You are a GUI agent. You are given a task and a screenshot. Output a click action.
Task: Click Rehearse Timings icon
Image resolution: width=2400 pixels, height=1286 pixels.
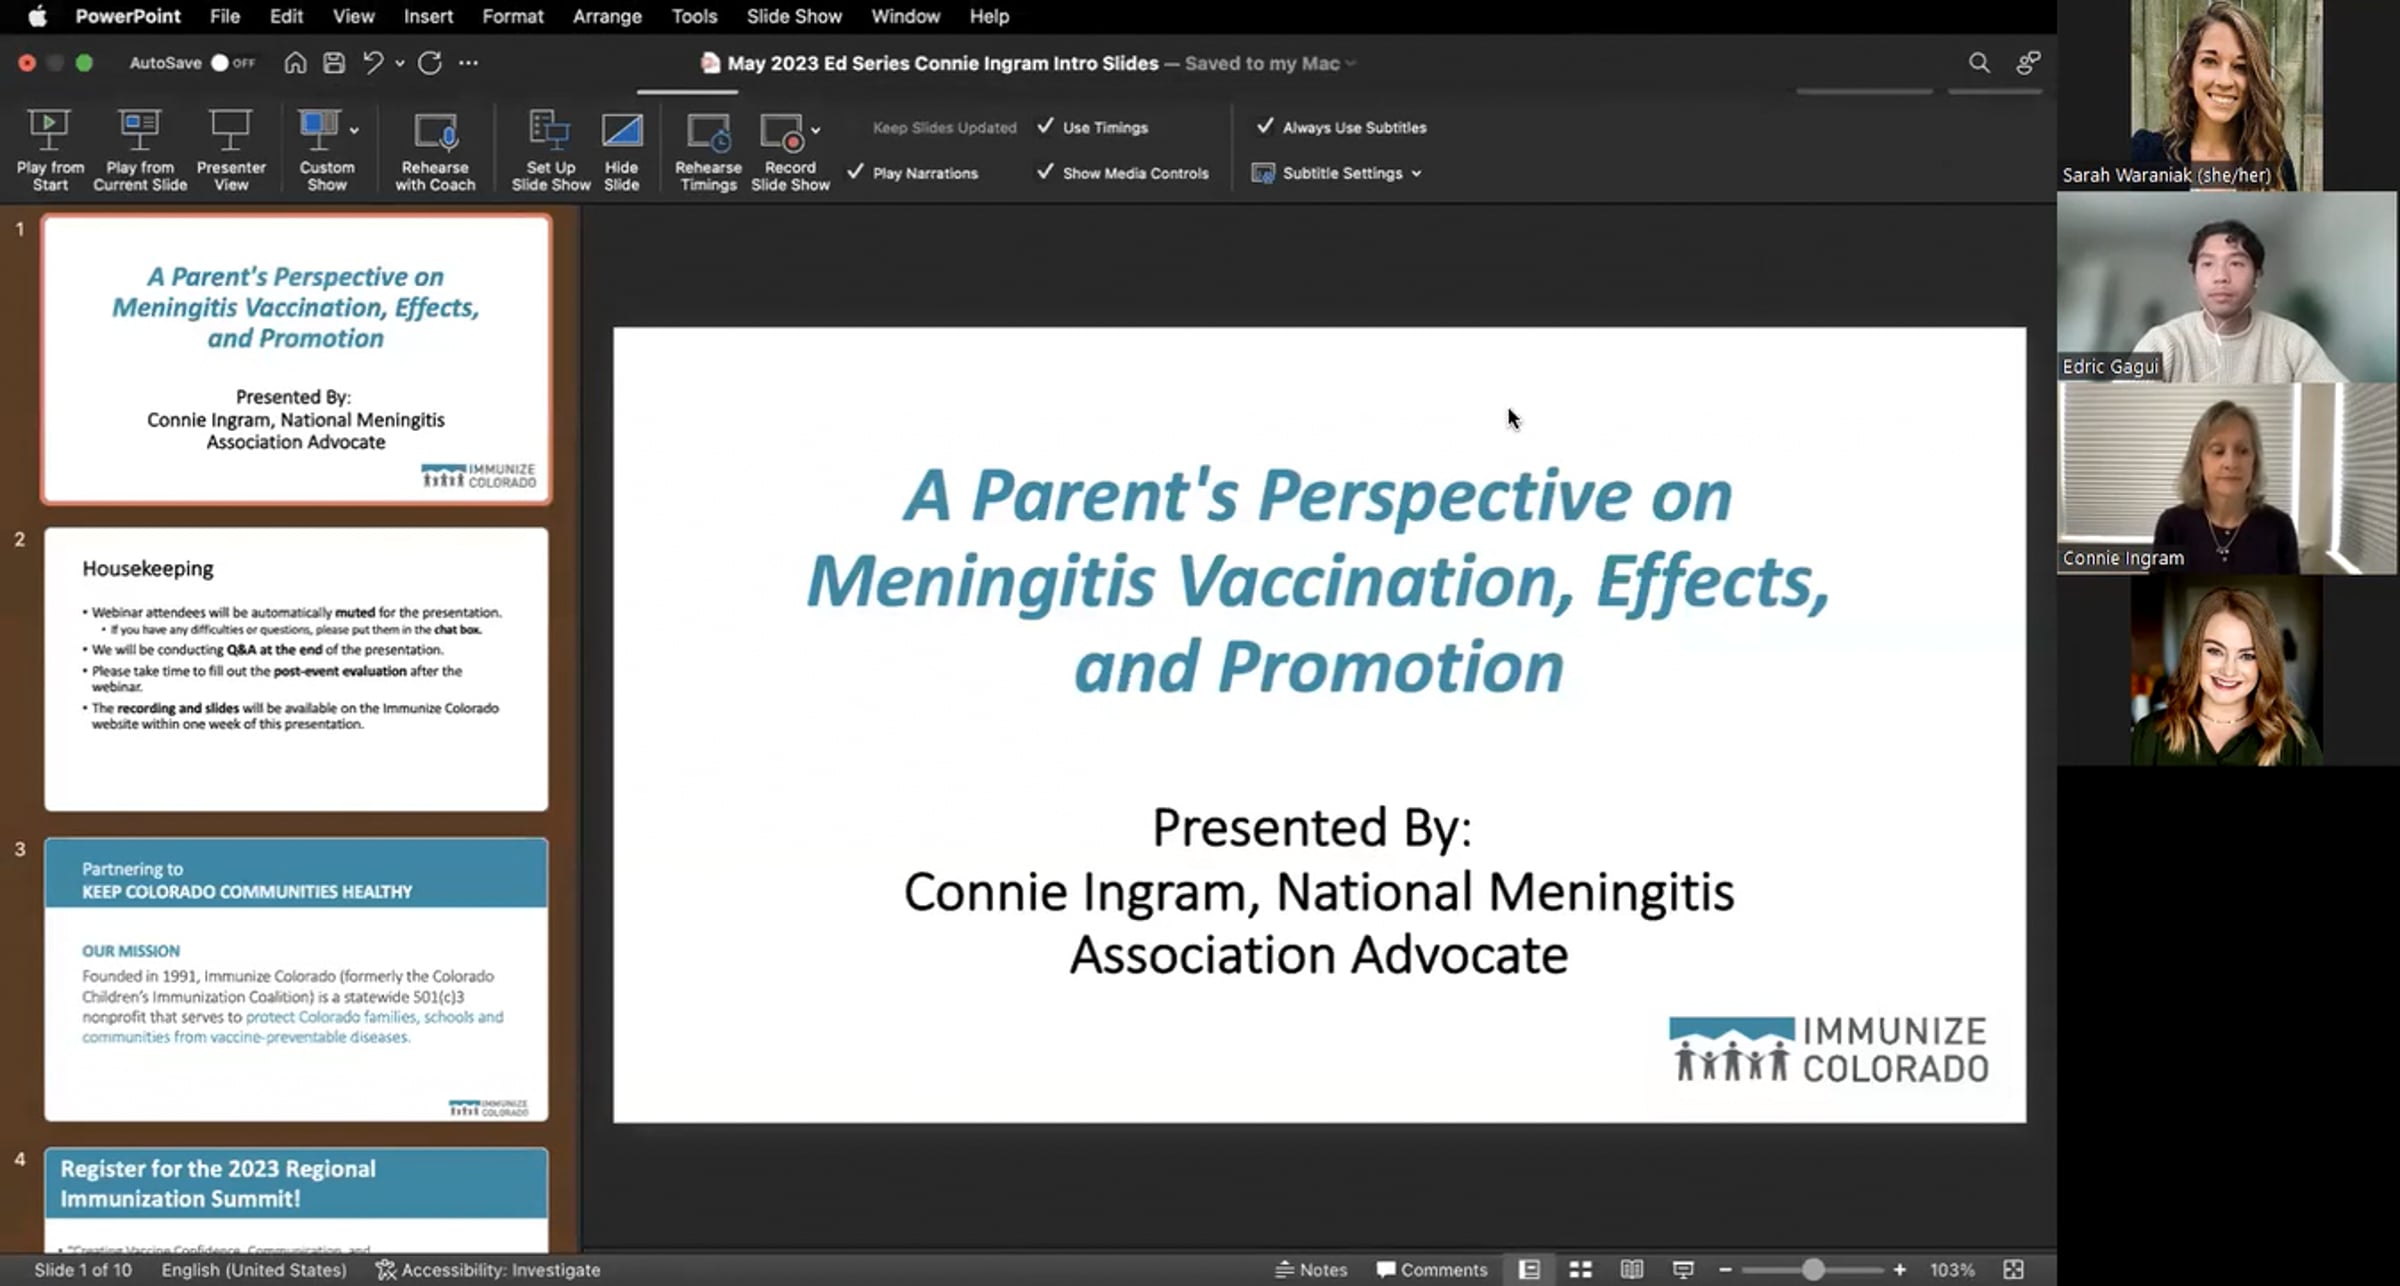[x=708, y=131]
